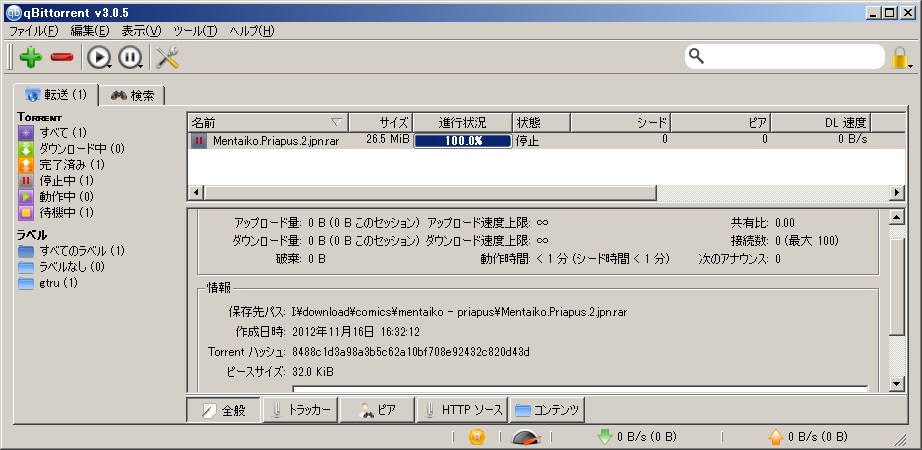Image resolution: width=922 pixels, height=450 pixels.
Task: Open options via the wrench tools icon
Action: (x=167, y=57)
